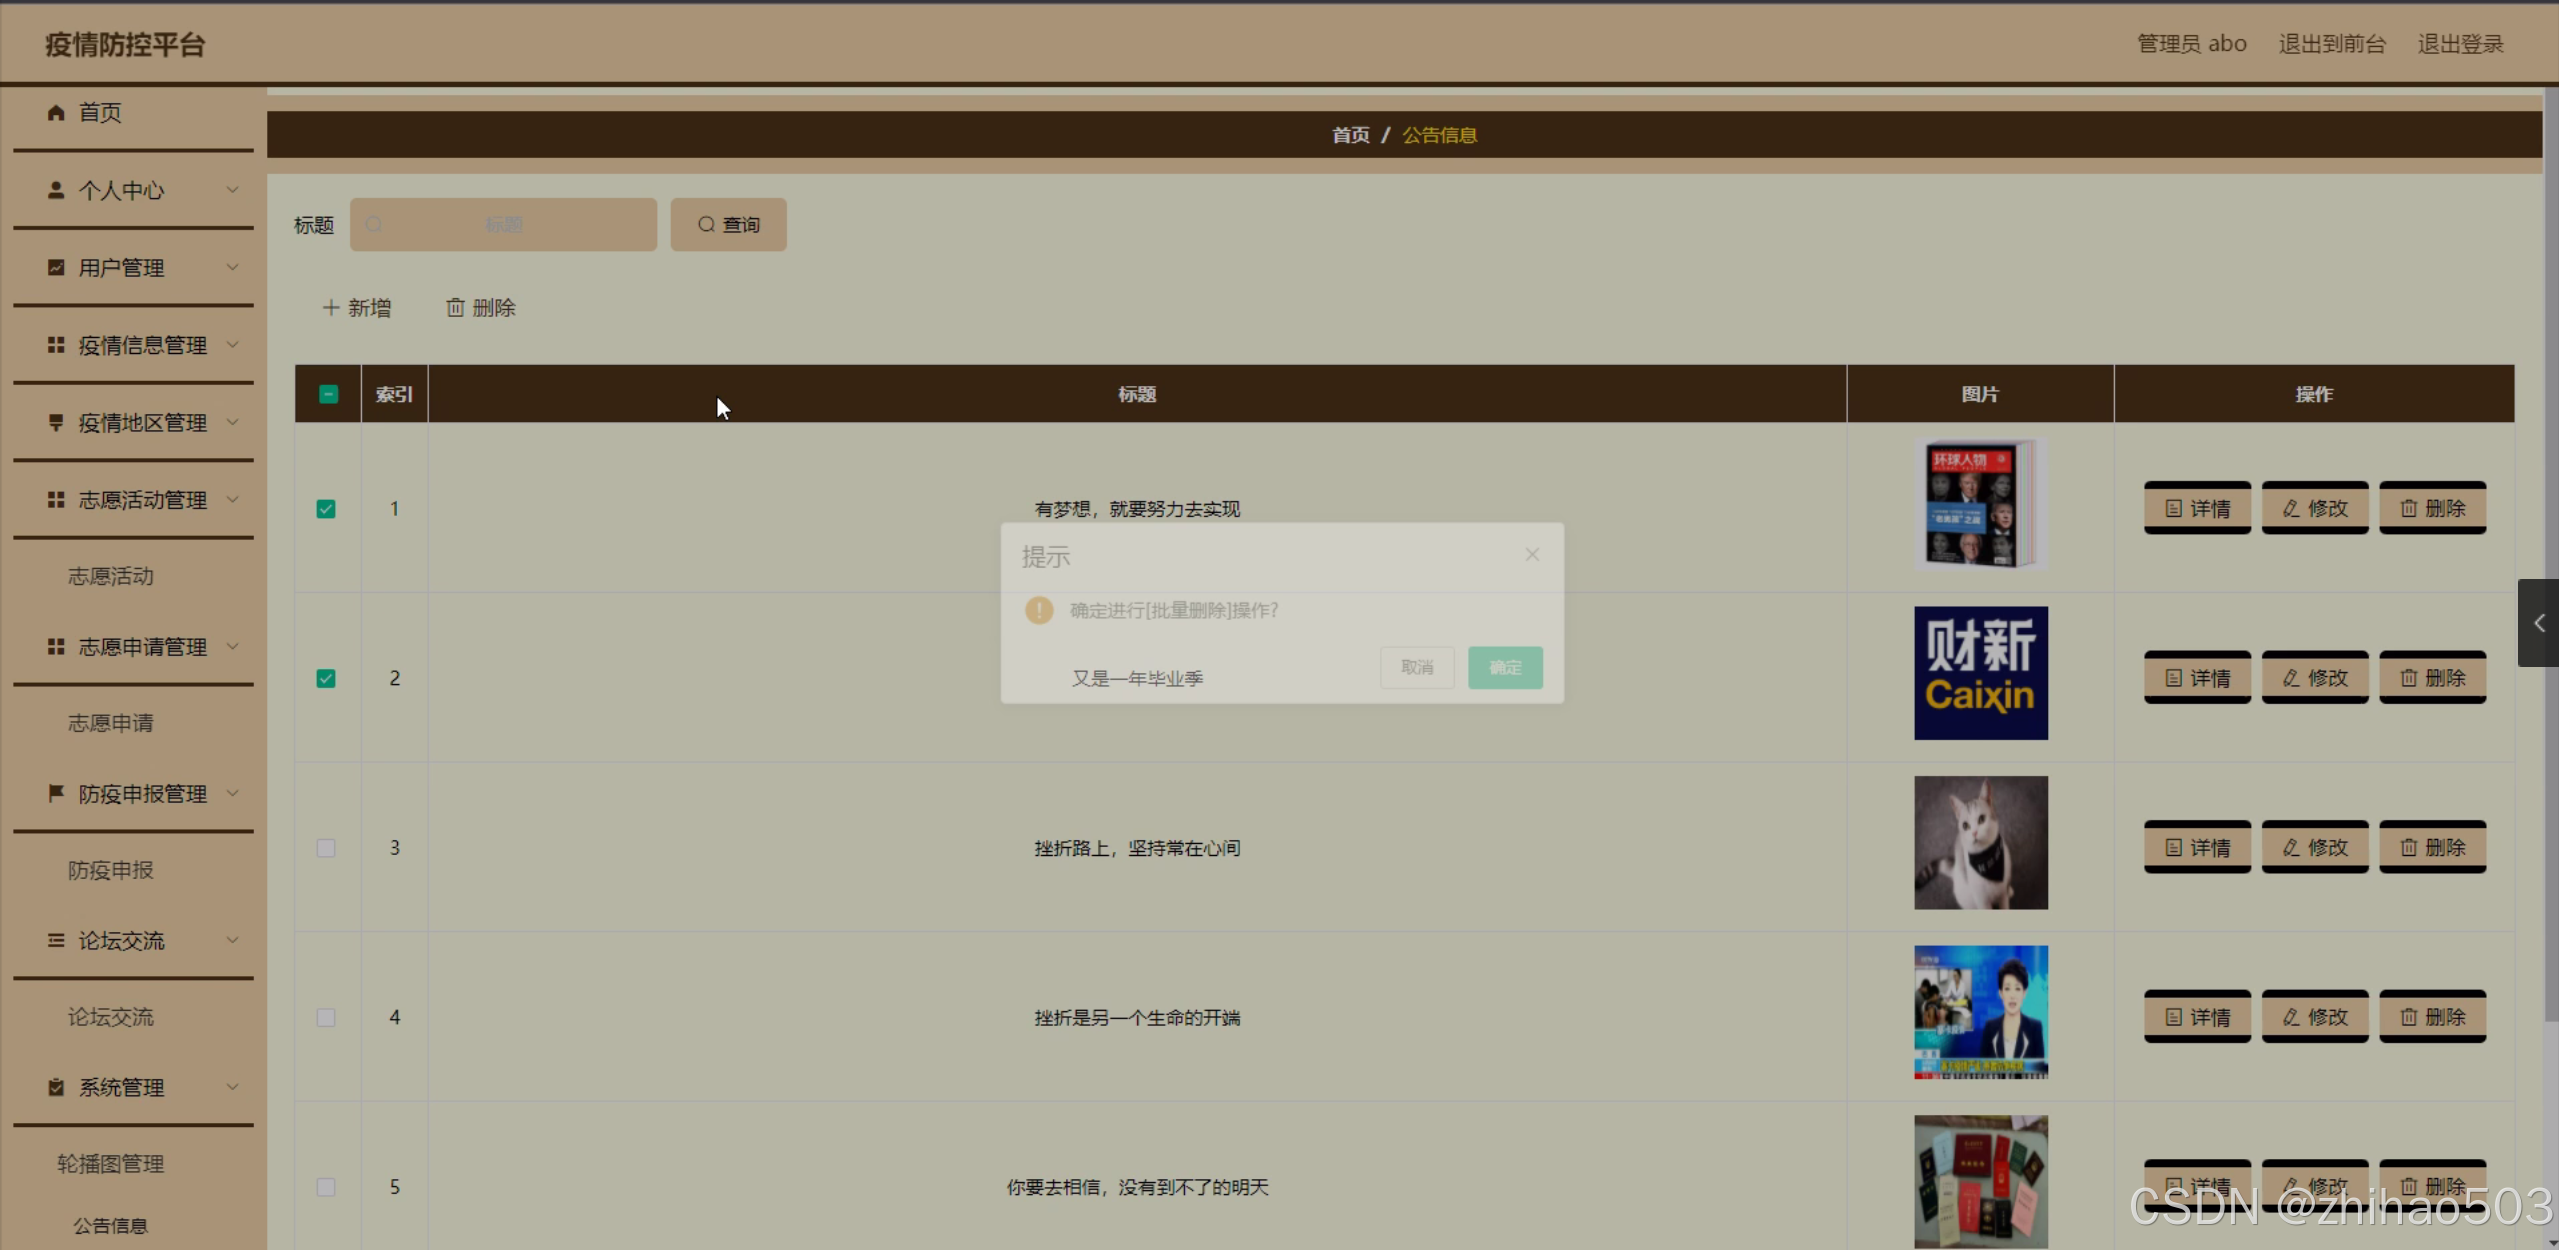
Task: Click the plus icon next to 新增
Action: click(331, 308)
